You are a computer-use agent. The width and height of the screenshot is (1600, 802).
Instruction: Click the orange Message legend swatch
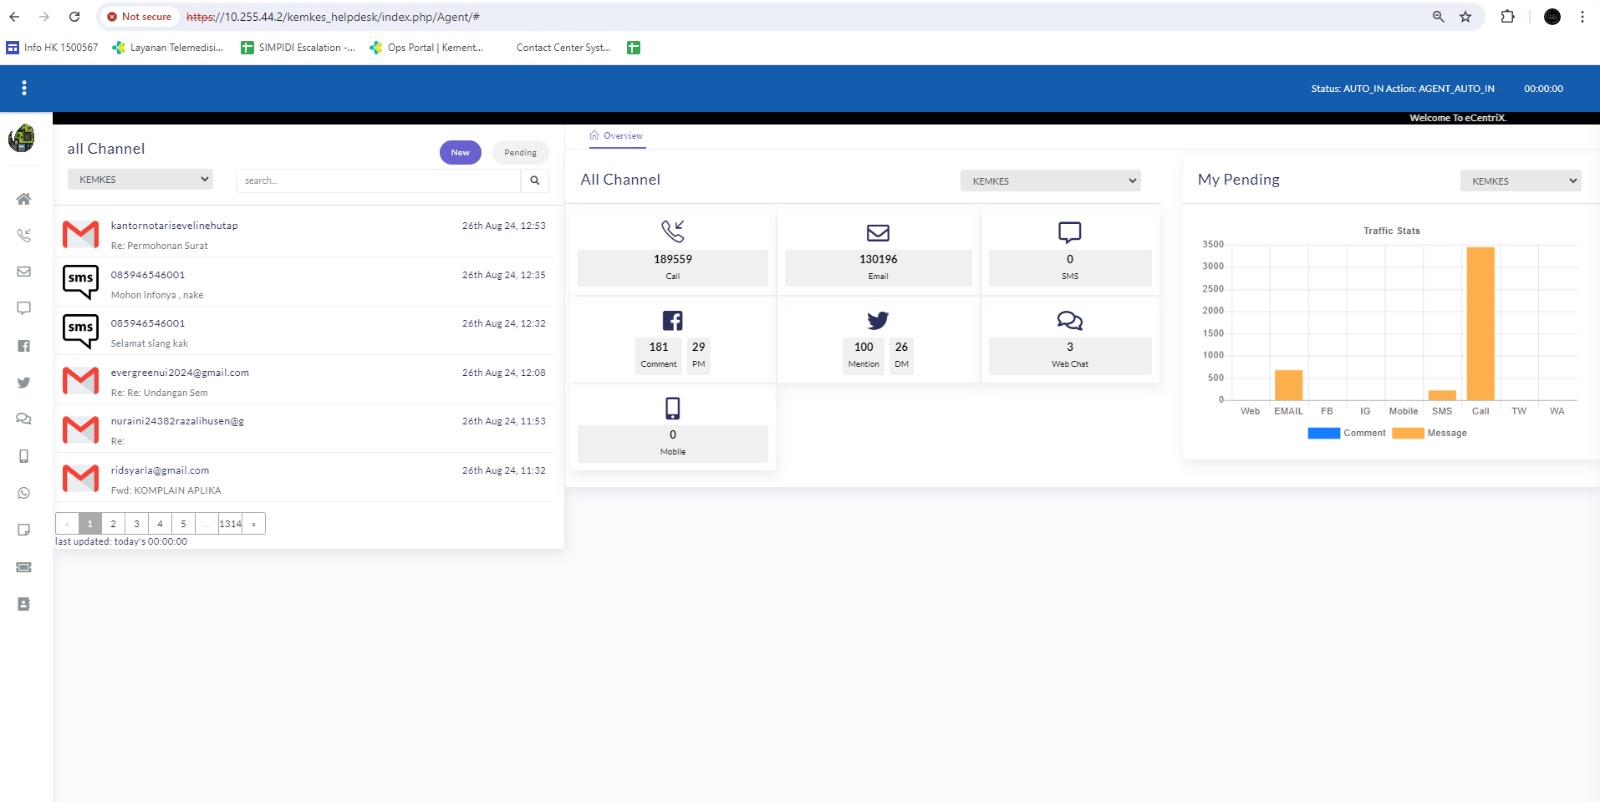coord(1407,433)
